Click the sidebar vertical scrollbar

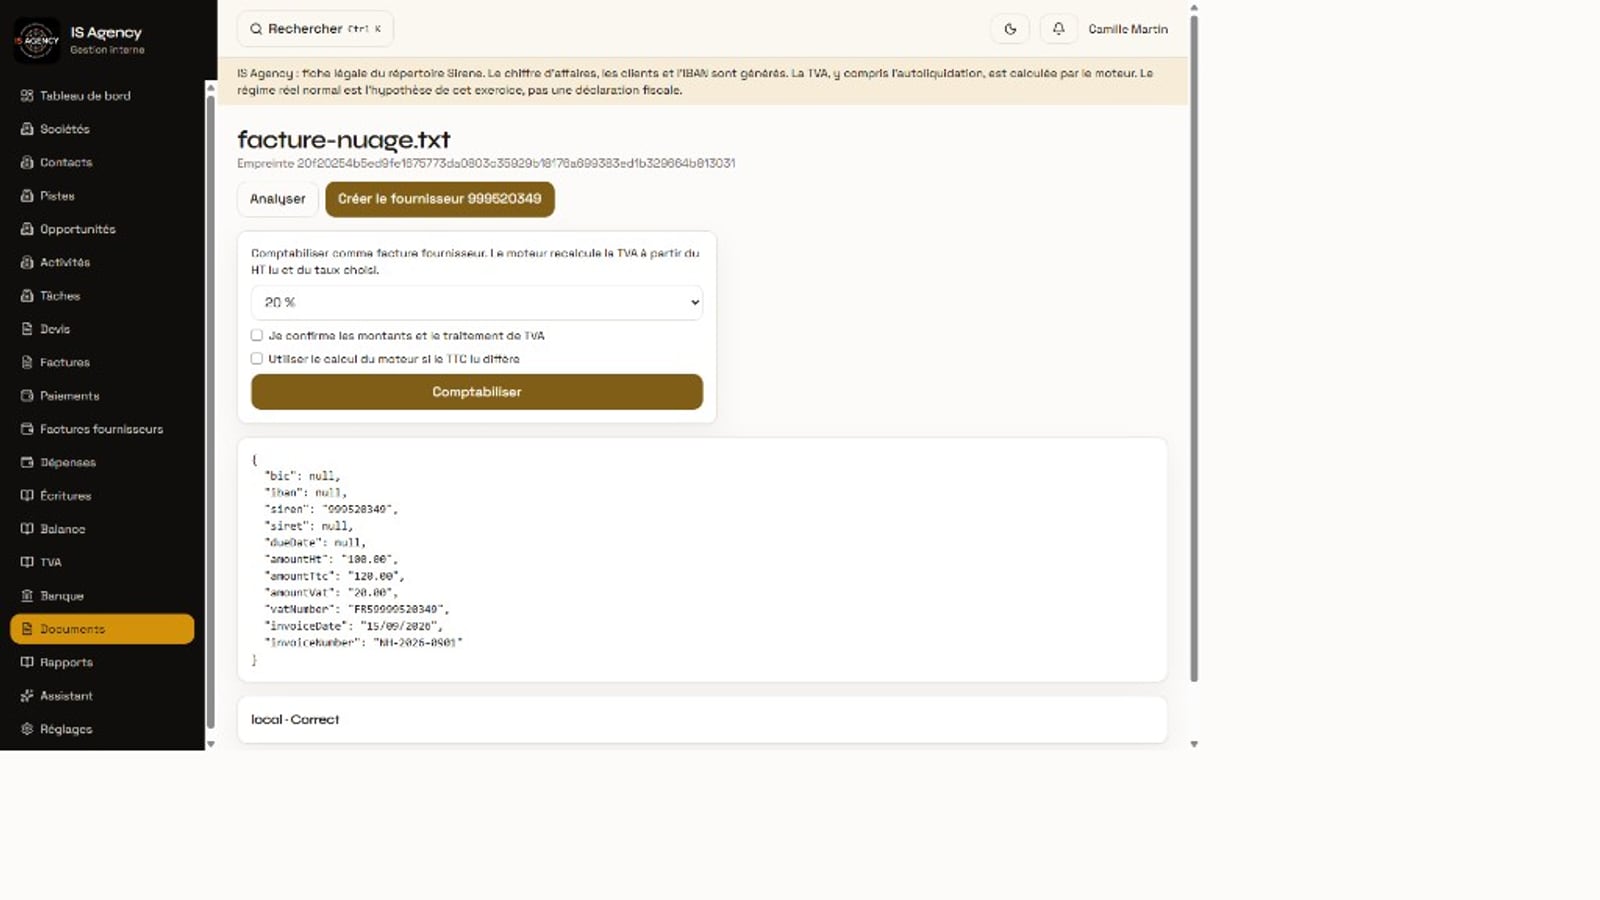[210, 410]
